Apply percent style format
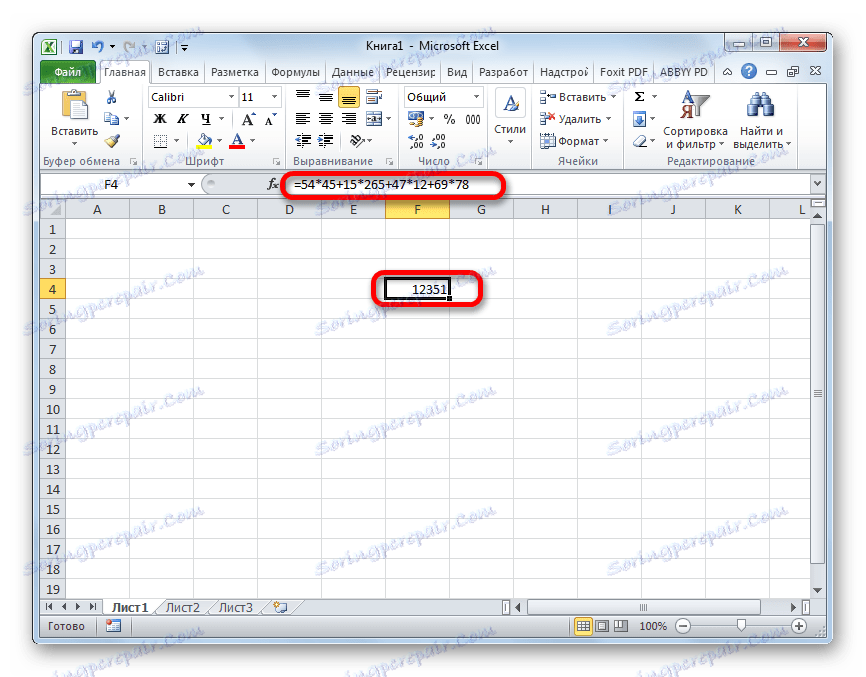 click(450, 119)
